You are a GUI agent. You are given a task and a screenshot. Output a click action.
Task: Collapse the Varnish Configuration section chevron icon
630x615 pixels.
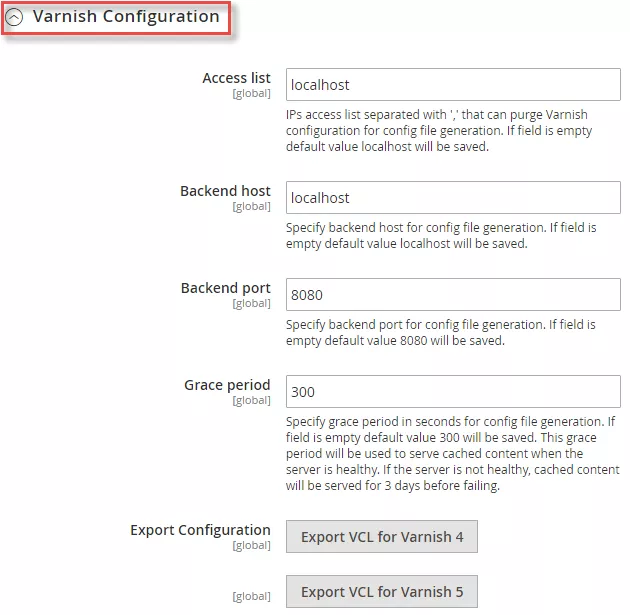coord(15,17)
